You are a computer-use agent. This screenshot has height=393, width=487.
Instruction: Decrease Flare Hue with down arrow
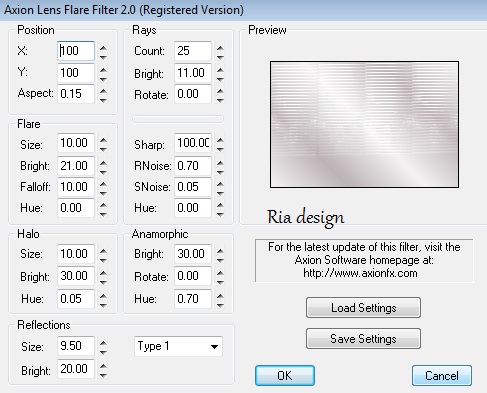tap(103, 215)
